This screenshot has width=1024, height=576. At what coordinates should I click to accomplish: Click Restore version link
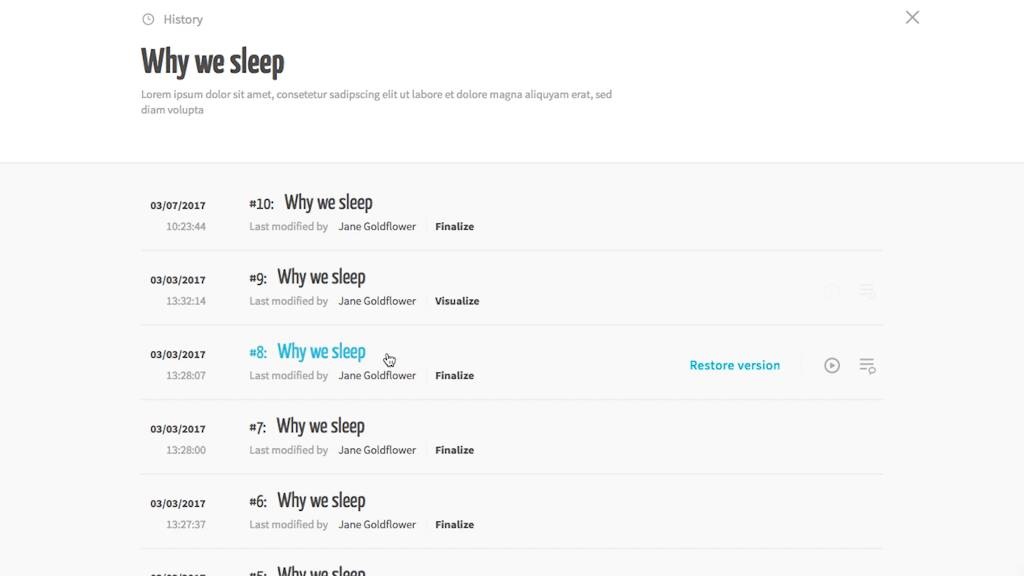(x=734, y=366)
